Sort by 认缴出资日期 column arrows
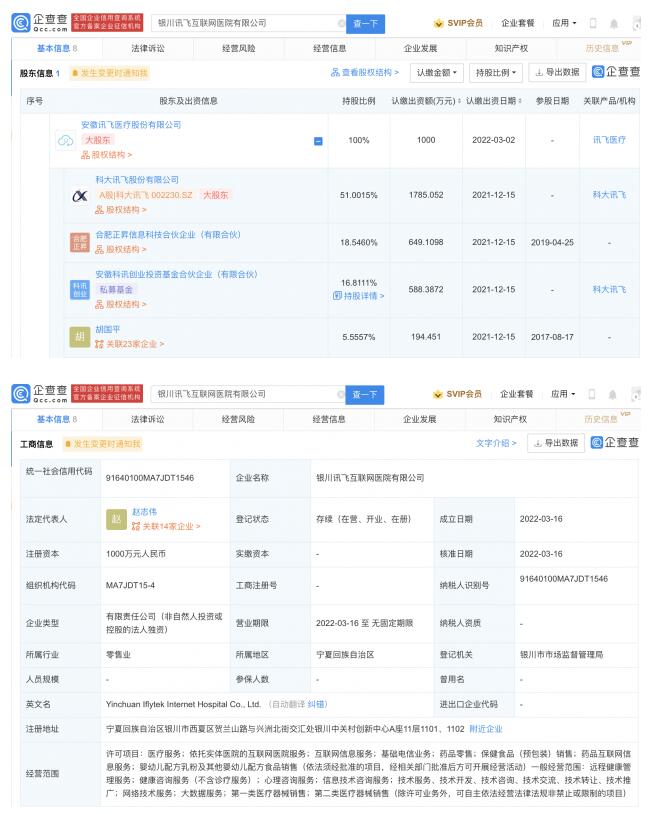 (x=520, y=101)
